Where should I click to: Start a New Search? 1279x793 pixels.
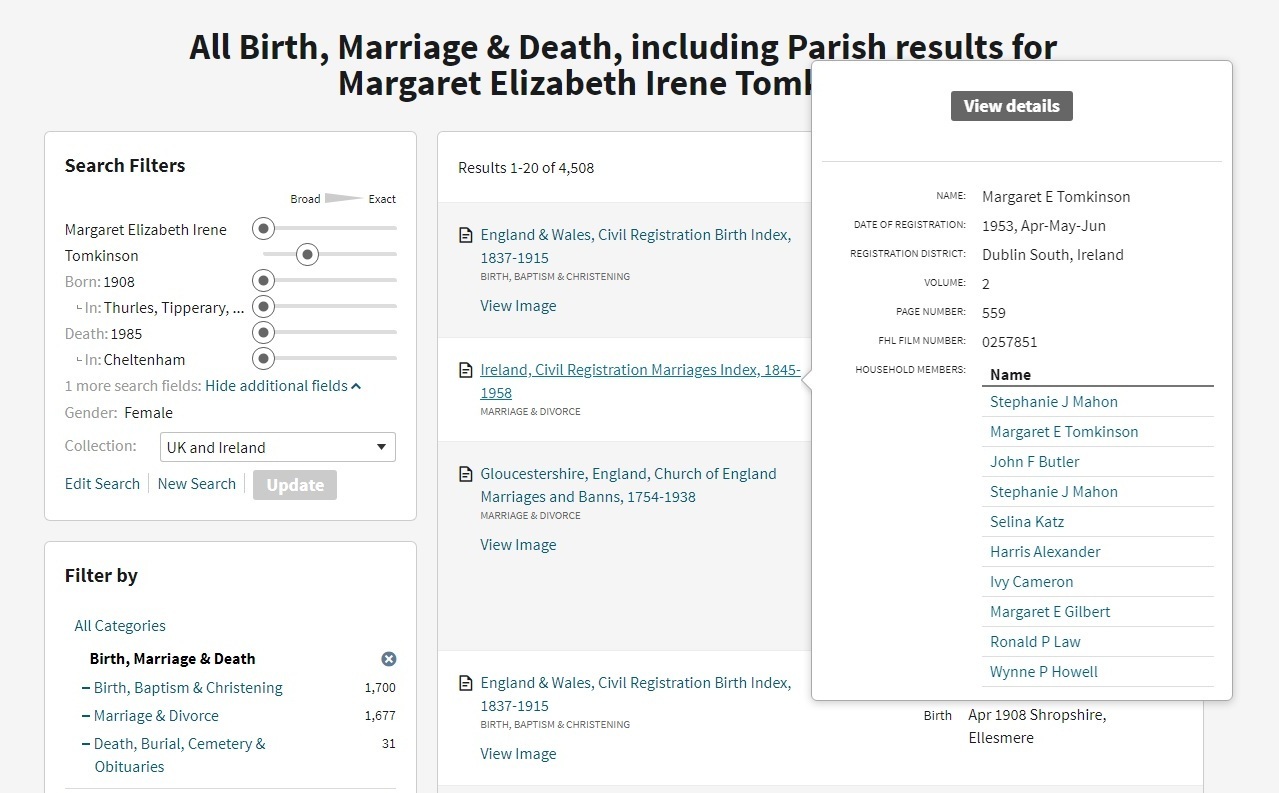point(197,484)
